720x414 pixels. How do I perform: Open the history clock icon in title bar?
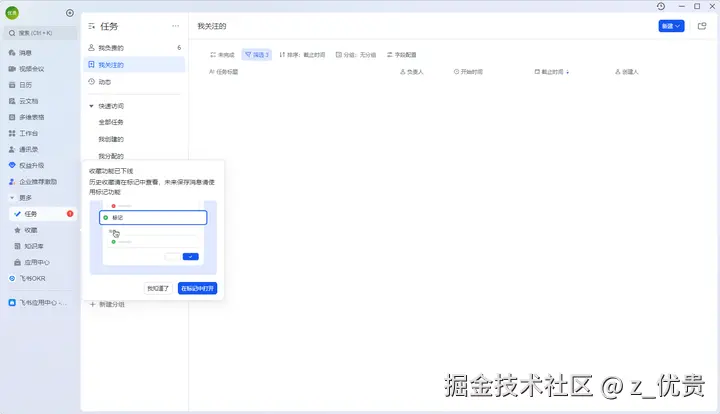point(661,6)
